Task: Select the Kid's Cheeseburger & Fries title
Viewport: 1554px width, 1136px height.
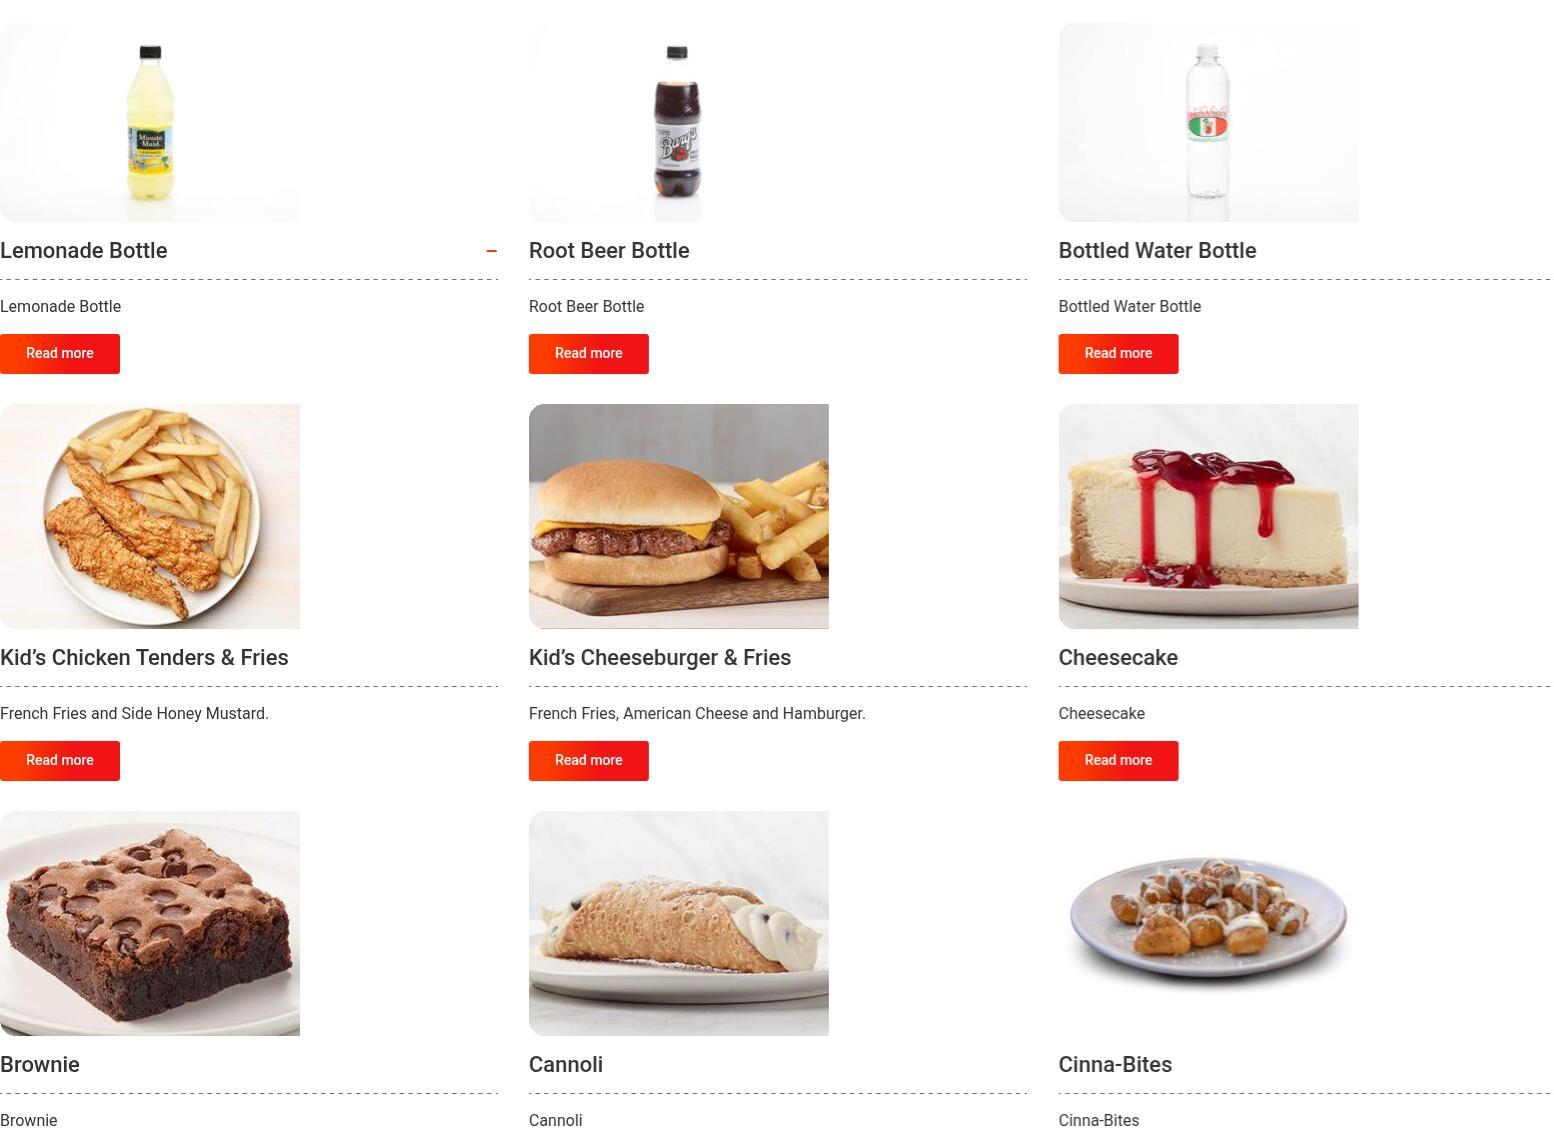Action: coord(660,658)
